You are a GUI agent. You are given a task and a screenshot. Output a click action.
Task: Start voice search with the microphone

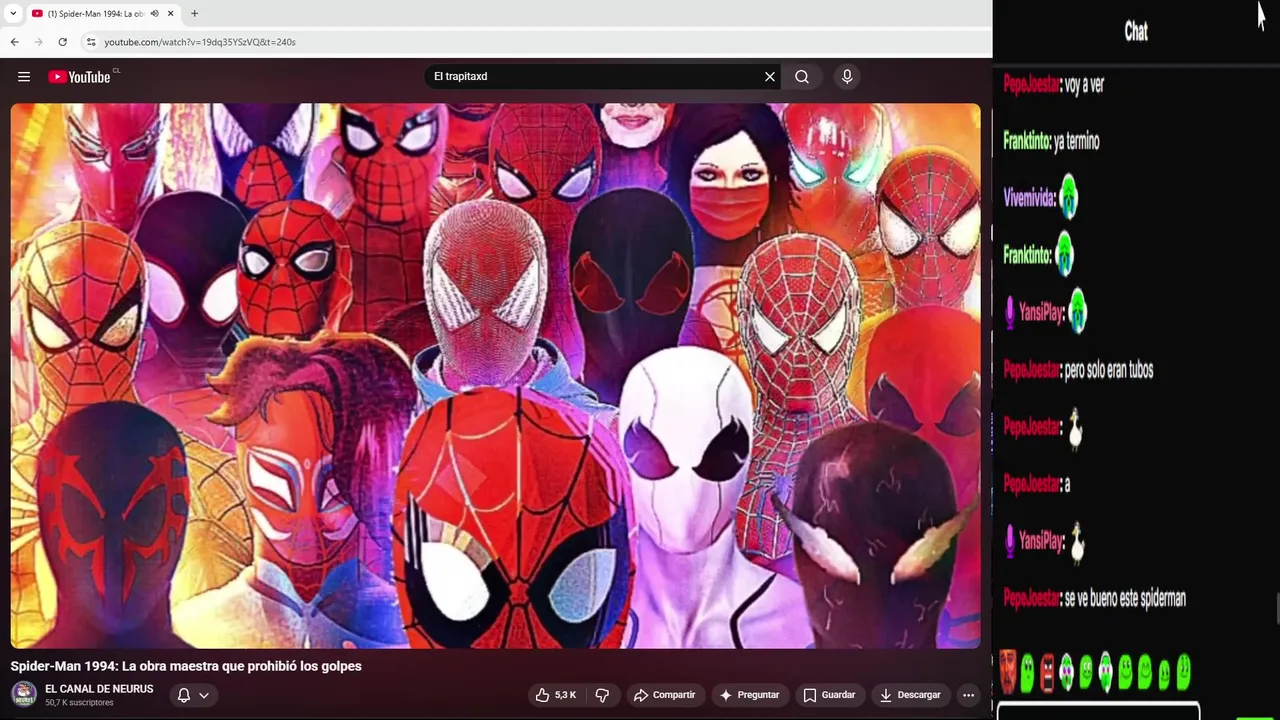click(x=847, y=77)
